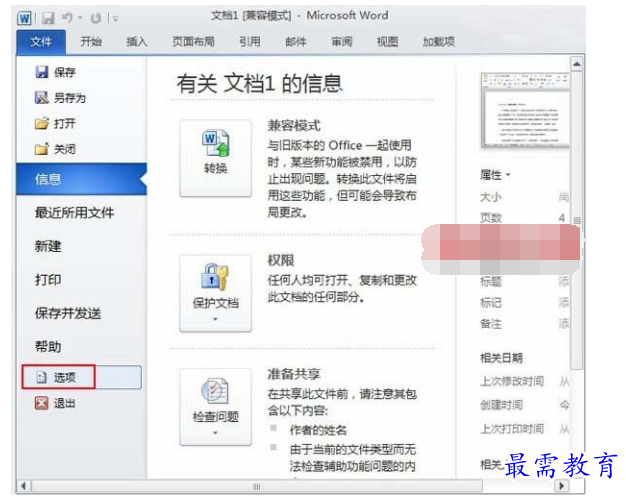Click the 上次打印时间 label
Screen dimensions: 626x497
[x=512, y=429]
